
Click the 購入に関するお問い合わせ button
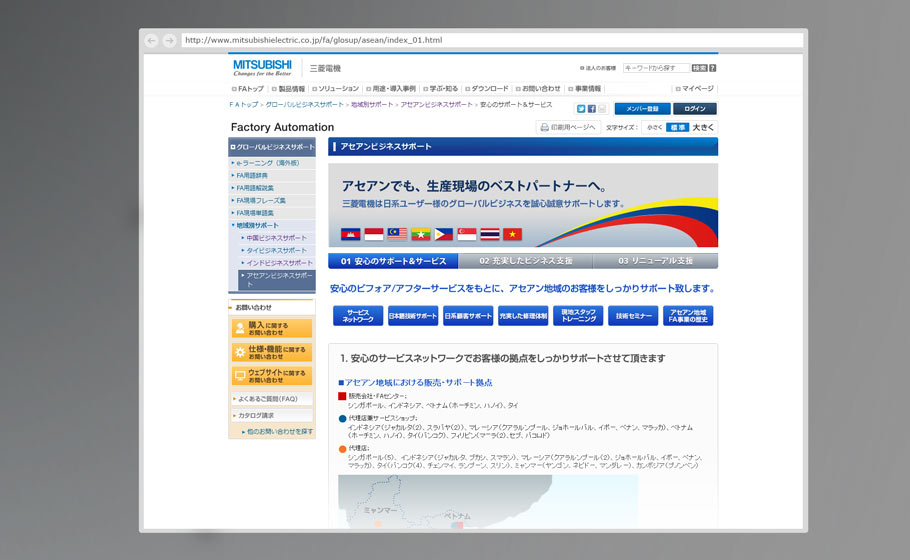click(272, 328)
